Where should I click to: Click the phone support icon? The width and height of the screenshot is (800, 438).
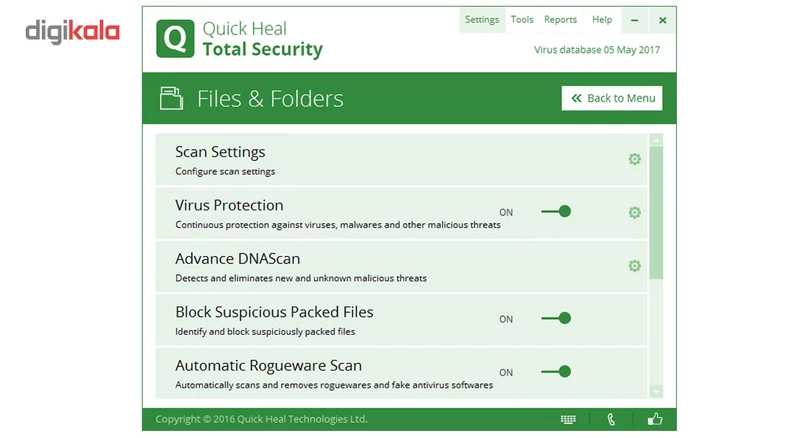(x=612, y=419)
